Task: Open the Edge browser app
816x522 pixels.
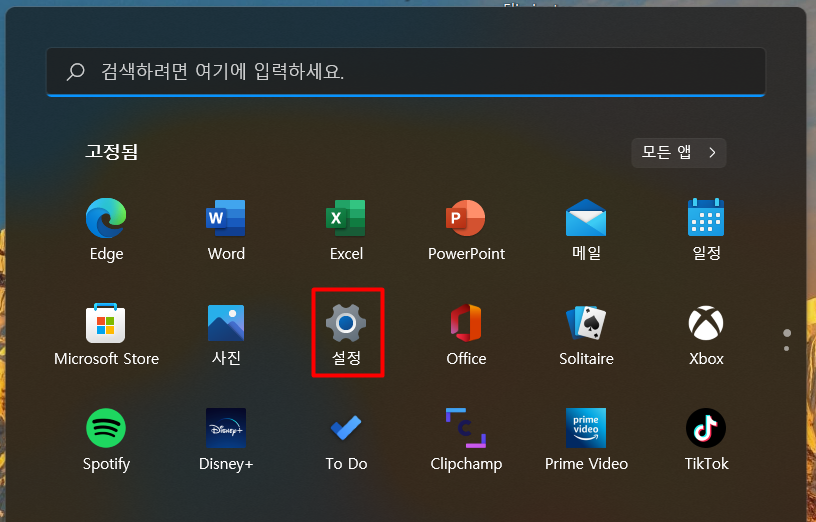Action: [x=106, y=229]
